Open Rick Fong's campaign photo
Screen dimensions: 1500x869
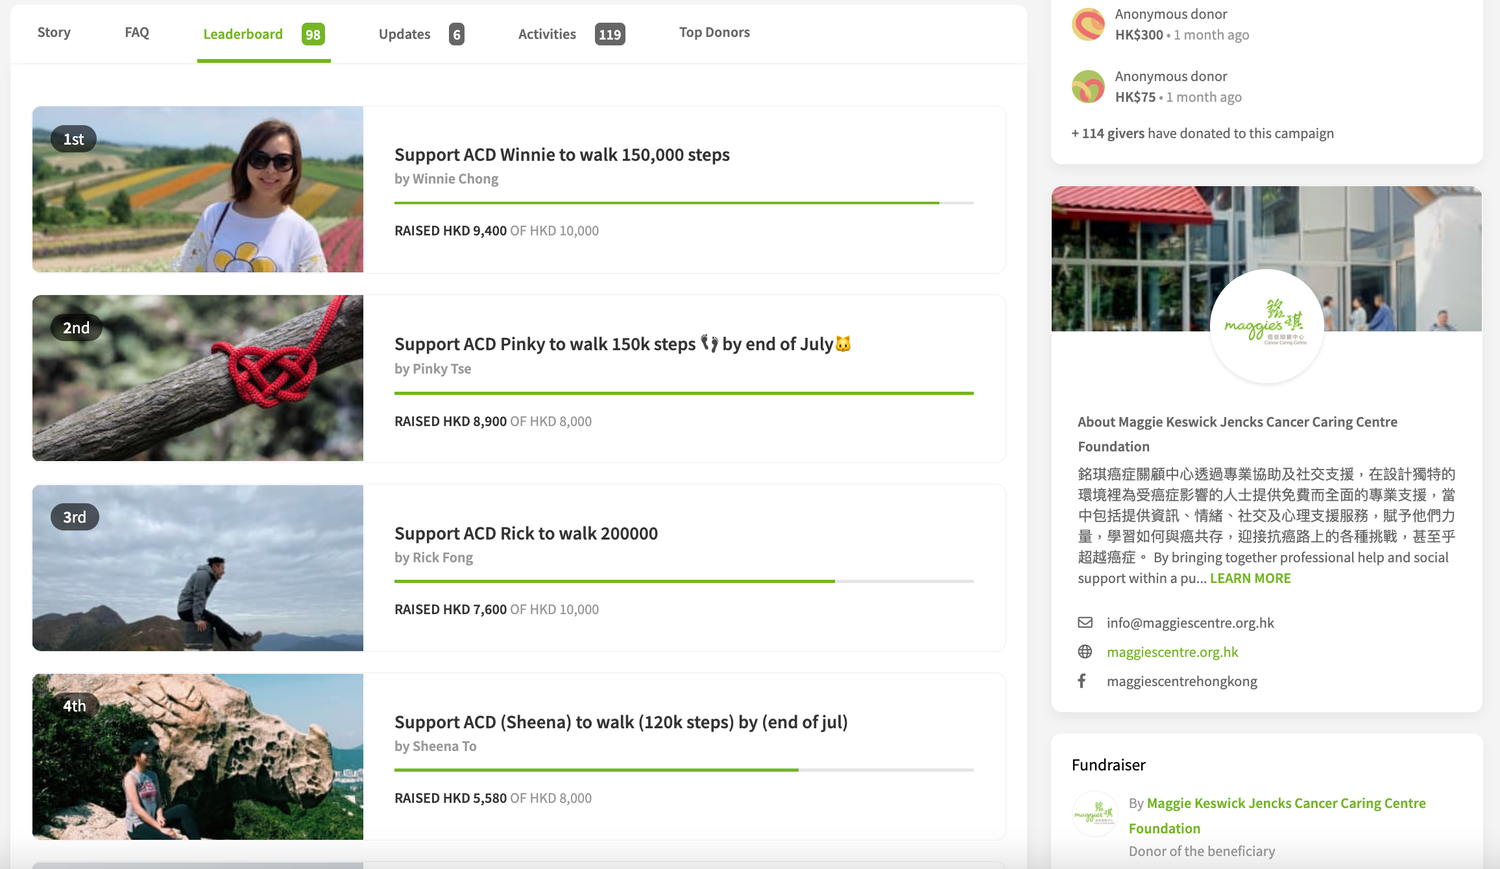pyautogui.click(x=198, y=568)
